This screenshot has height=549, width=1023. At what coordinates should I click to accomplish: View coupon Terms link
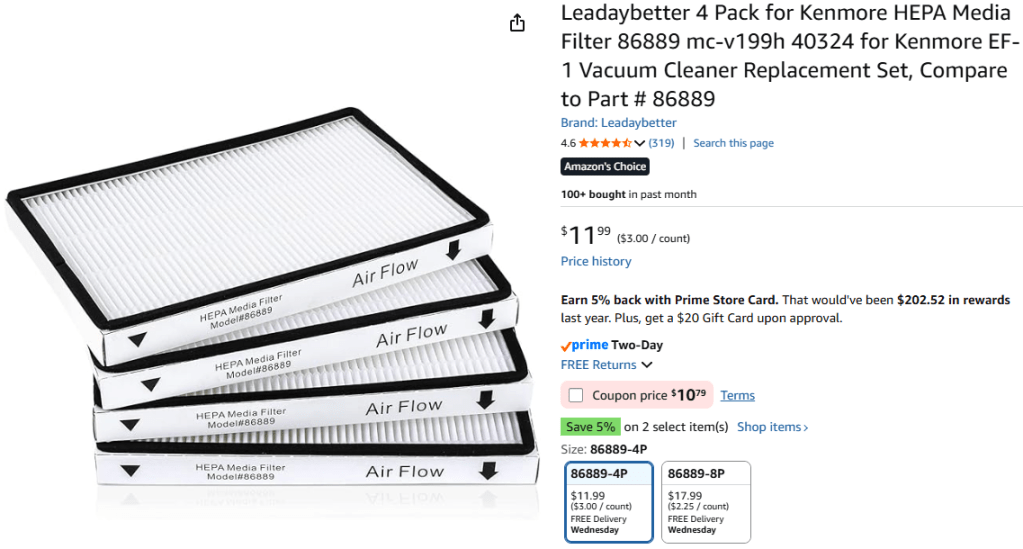737,396
